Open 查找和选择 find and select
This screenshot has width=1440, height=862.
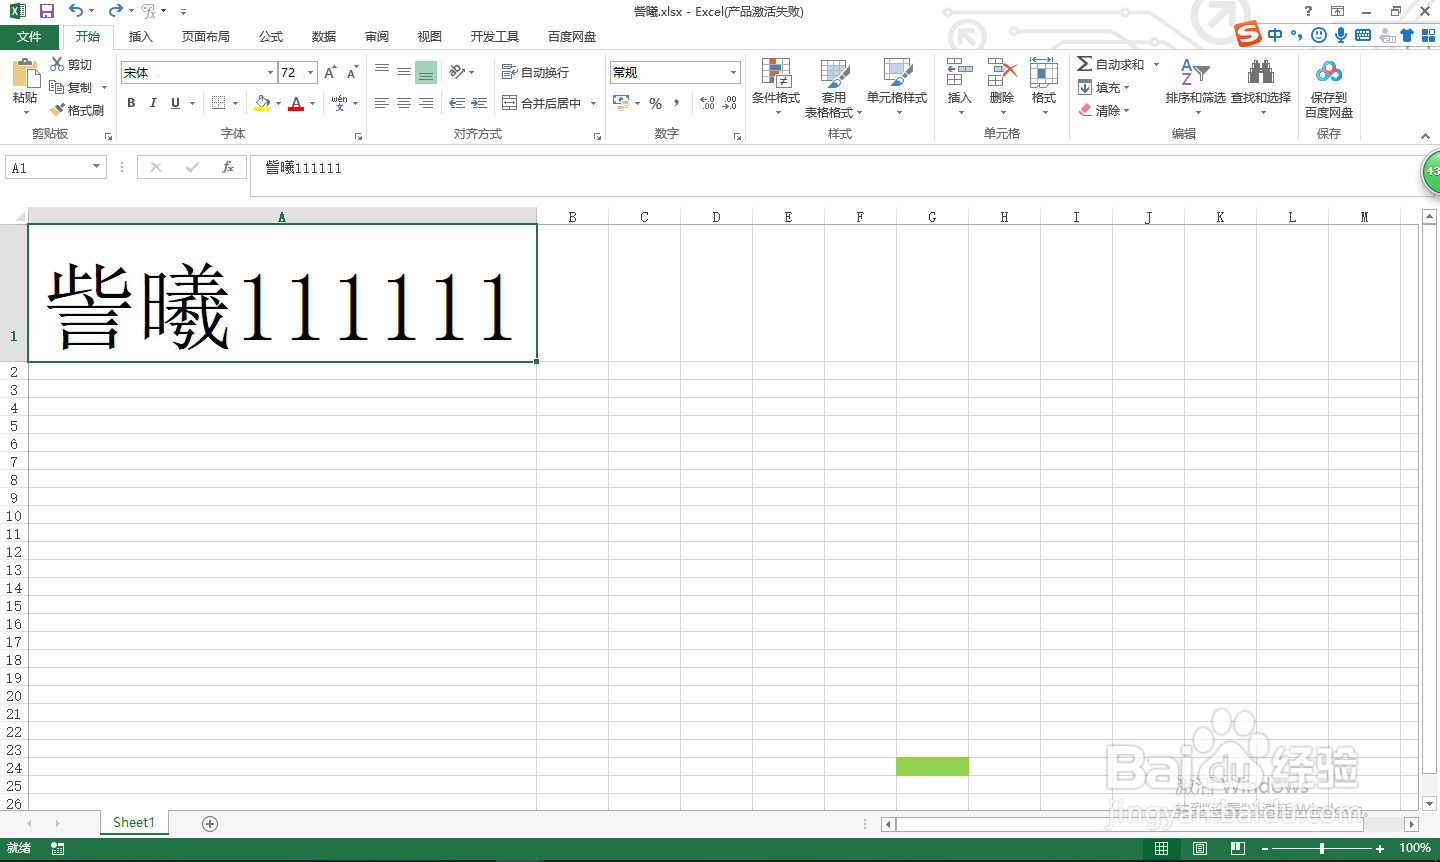click(1261, 86)
